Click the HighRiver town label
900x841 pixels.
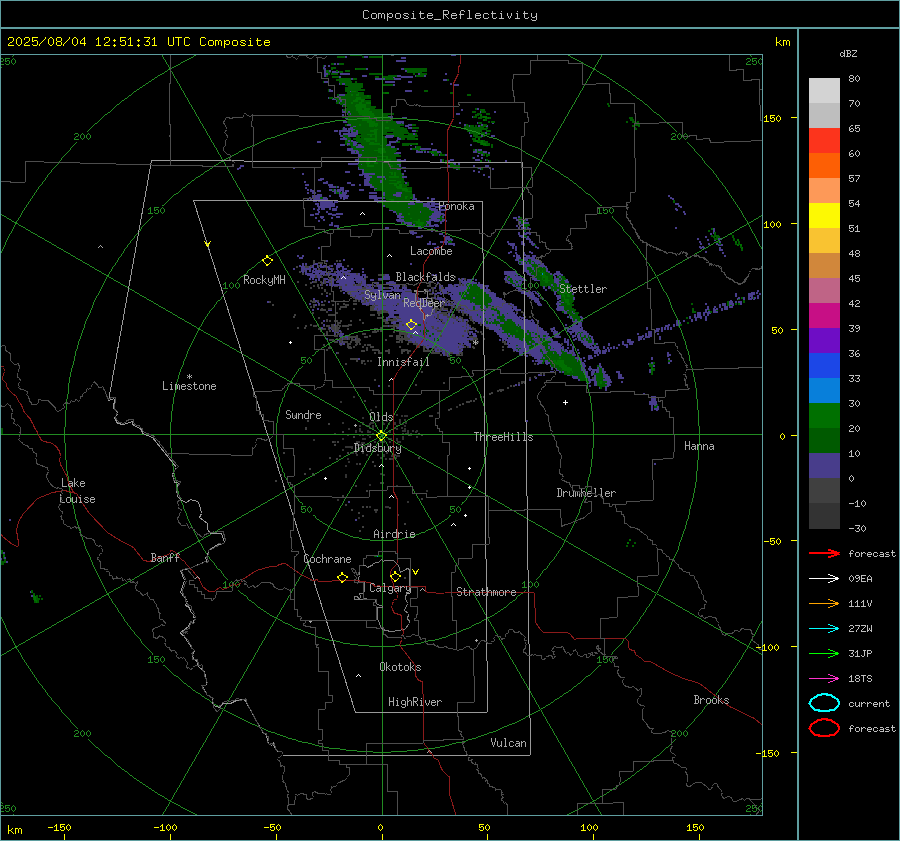tap(415, 702)
